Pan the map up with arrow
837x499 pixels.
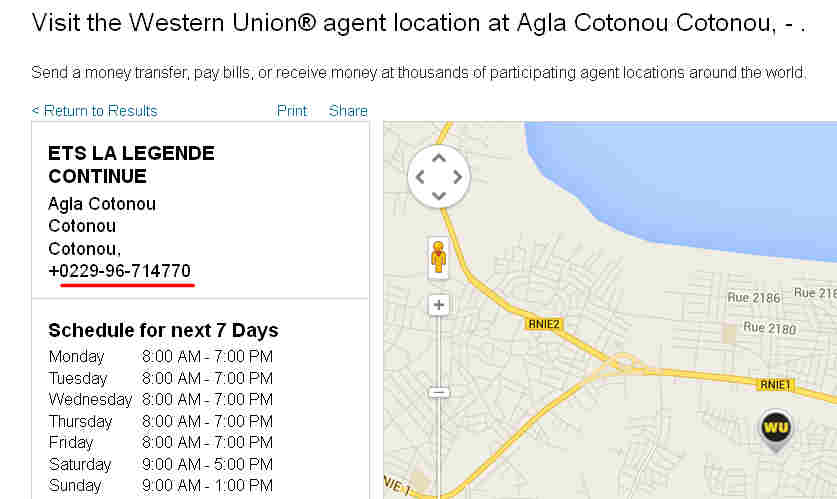438,158
